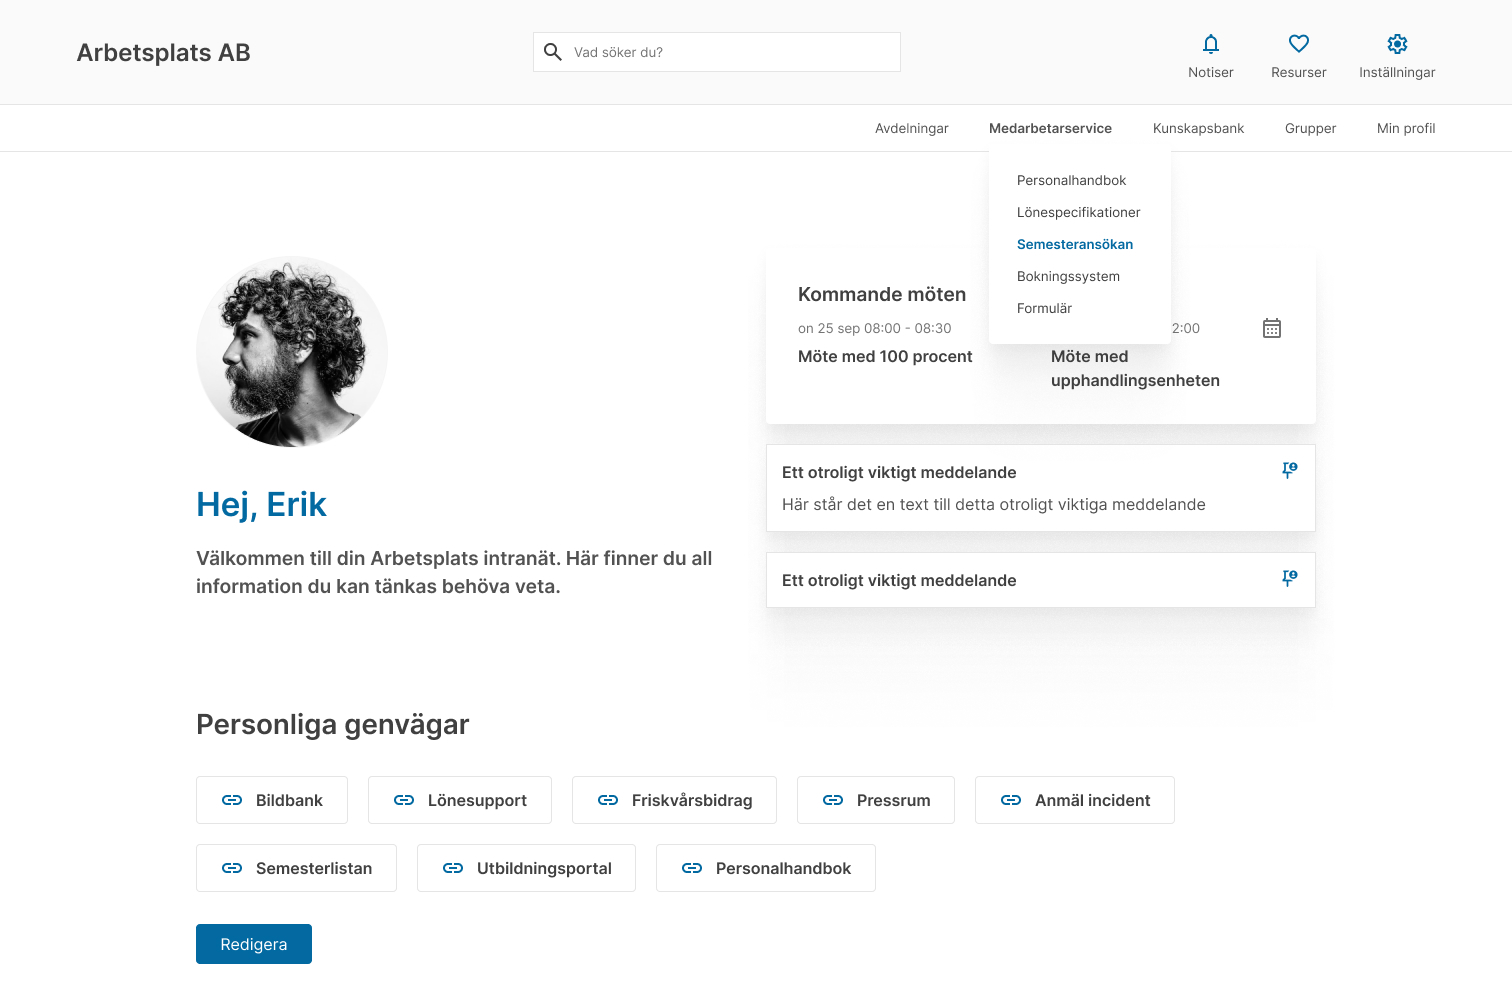Collapse the Medarbetarservice dropdown menu
The image size is (1512, 982).
click(1049, 128)
